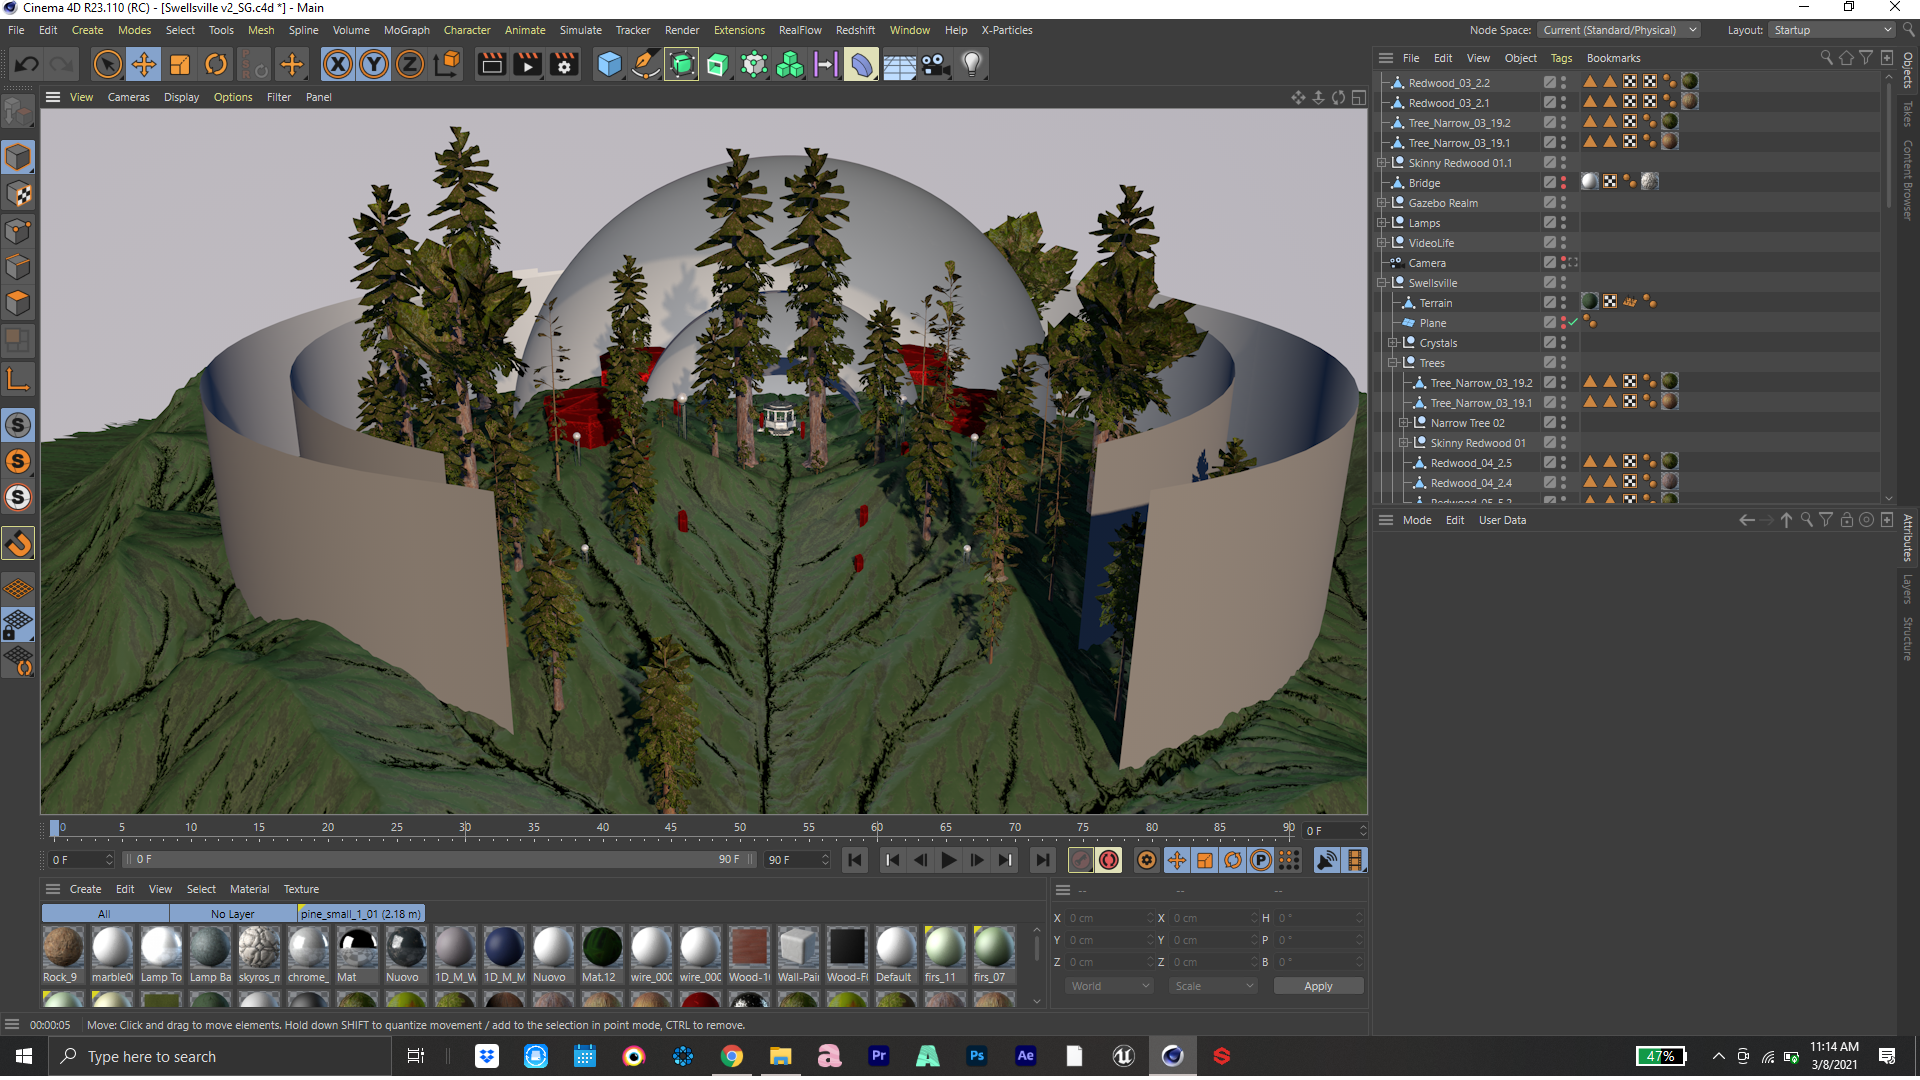Select the Mat.12 green material swatch
1920x1080 pixels.
click(602, 955)
